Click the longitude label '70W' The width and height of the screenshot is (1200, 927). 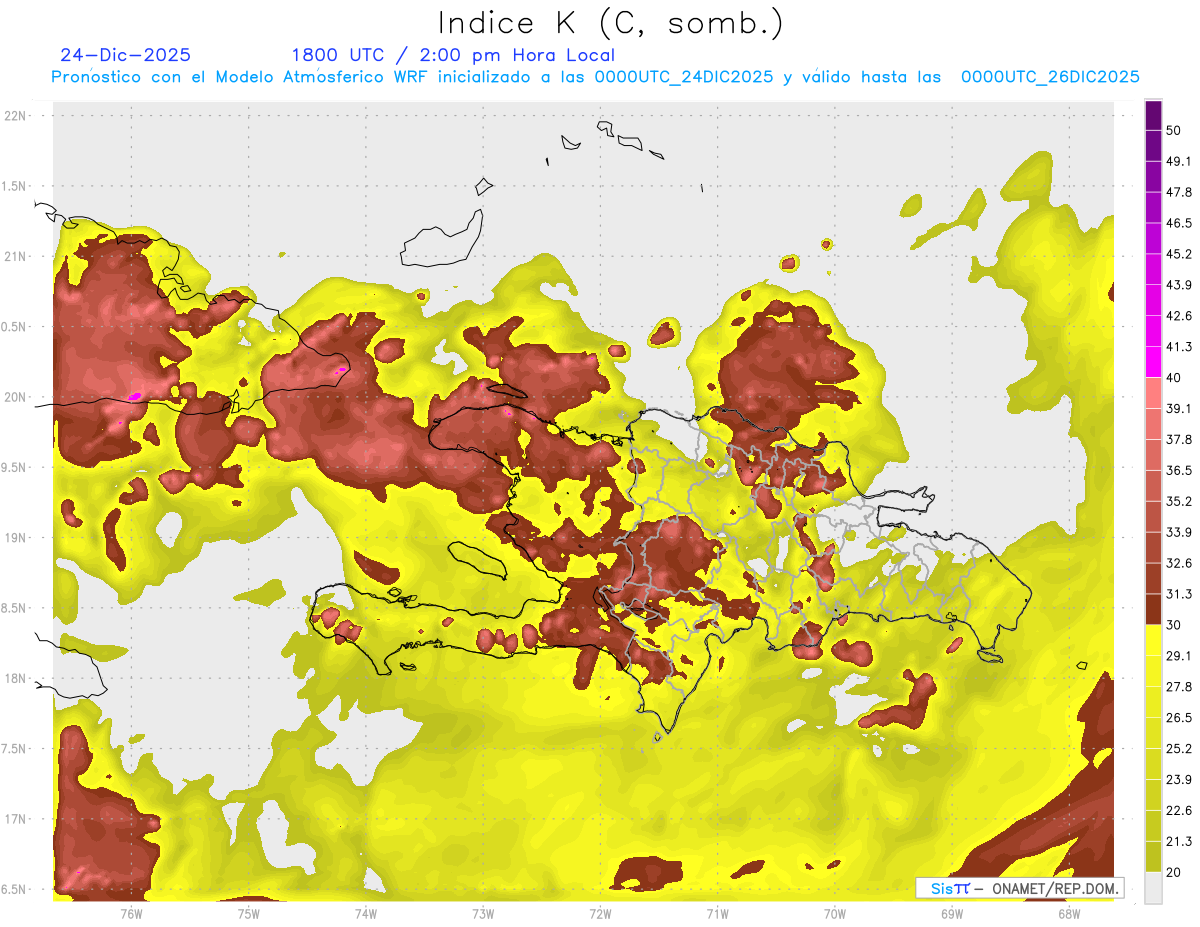834,914
